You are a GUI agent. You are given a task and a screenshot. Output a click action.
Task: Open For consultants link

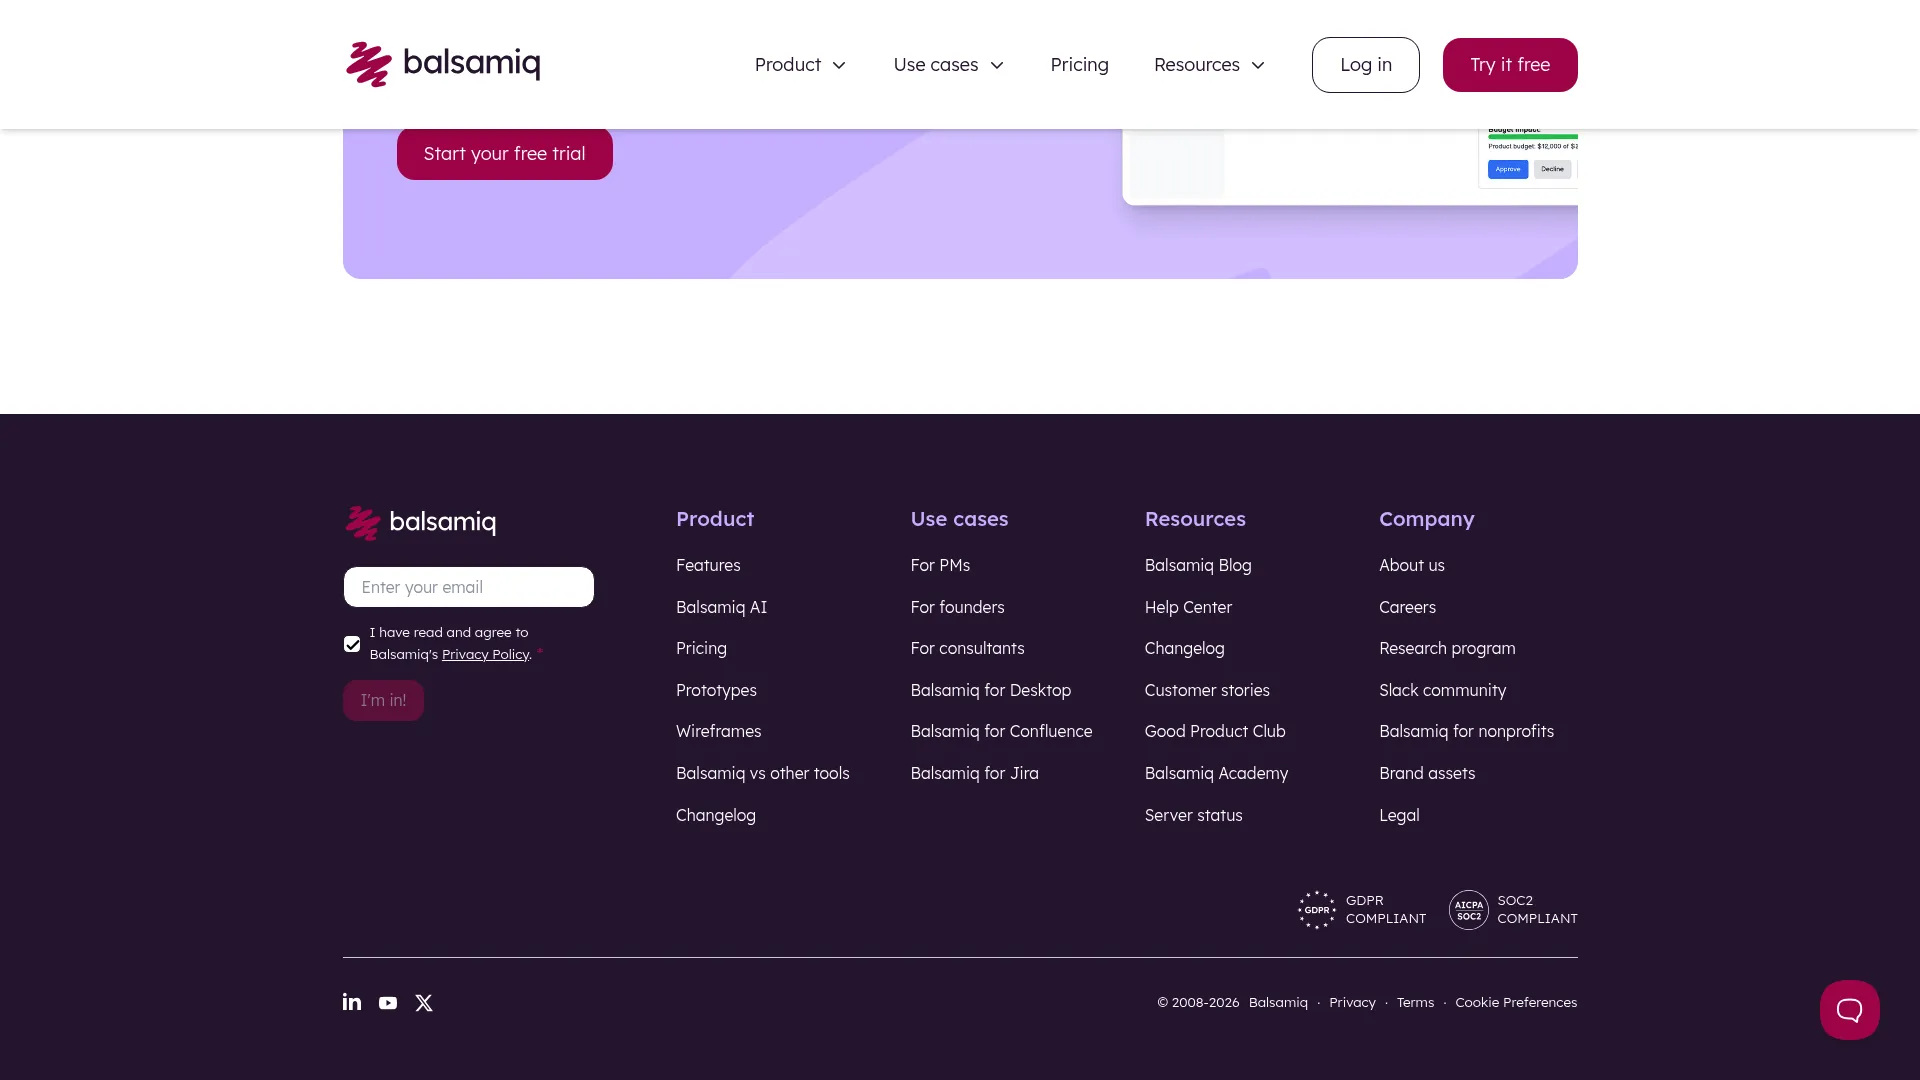[x=967, y=648]
